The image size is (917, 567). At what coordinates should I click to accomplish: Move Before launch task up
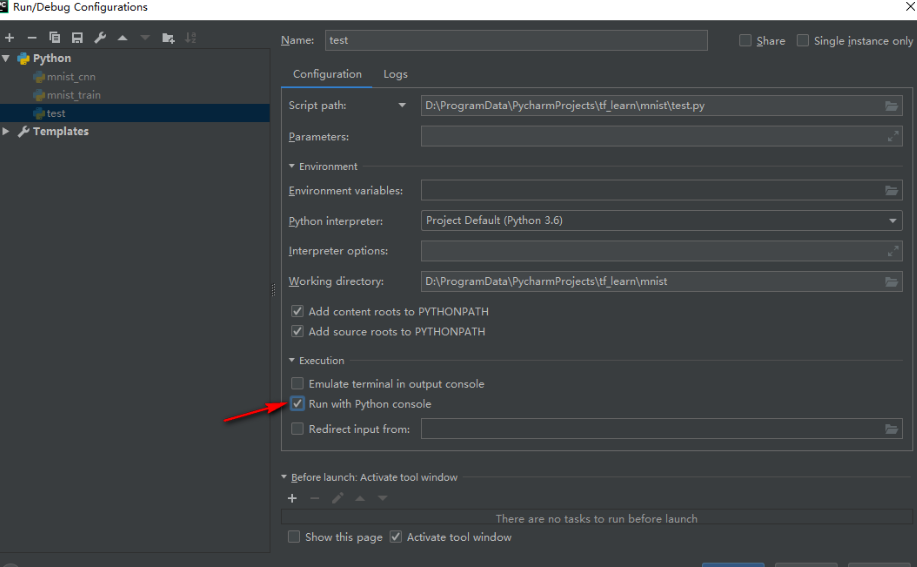(360, 498)
